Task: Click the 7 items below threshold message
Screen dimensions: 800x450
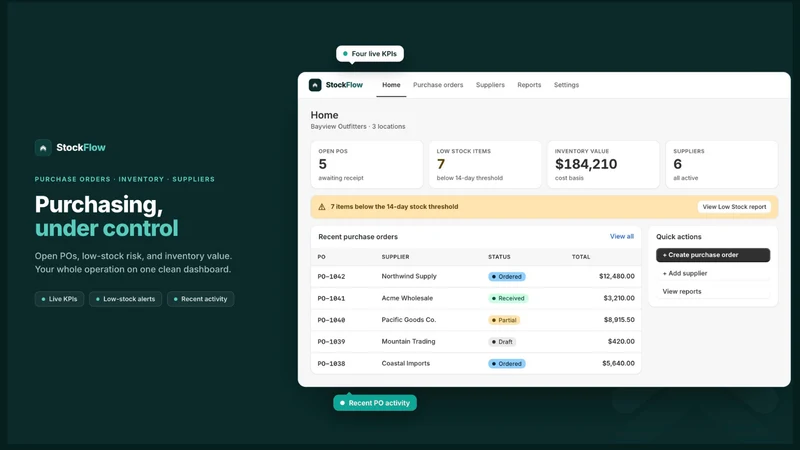Action: point(394,207)
